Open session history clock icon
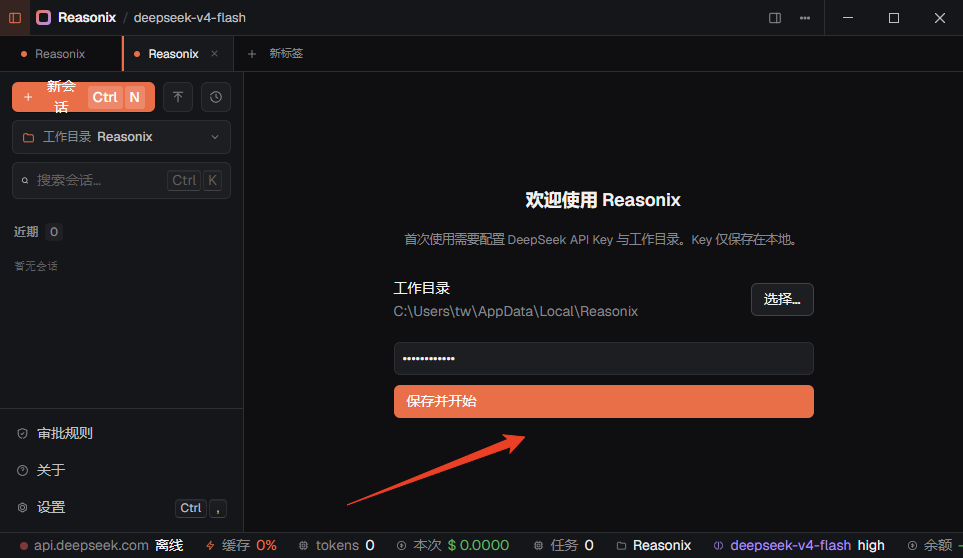The height and width of the screenshot is (558, 963). (216, 97)
